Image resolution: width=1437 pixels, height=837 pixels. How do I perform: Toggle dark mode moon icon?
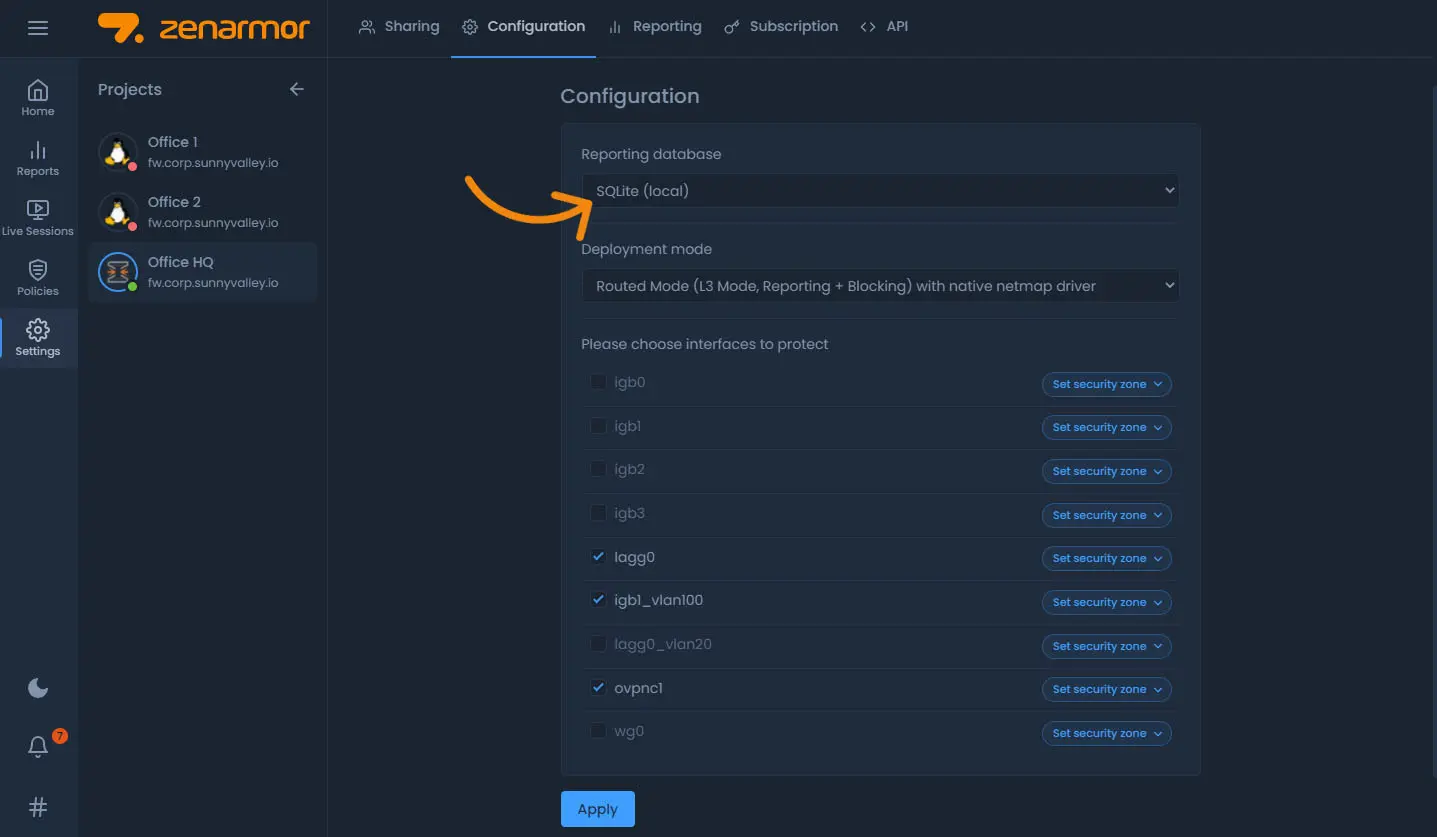38,688
